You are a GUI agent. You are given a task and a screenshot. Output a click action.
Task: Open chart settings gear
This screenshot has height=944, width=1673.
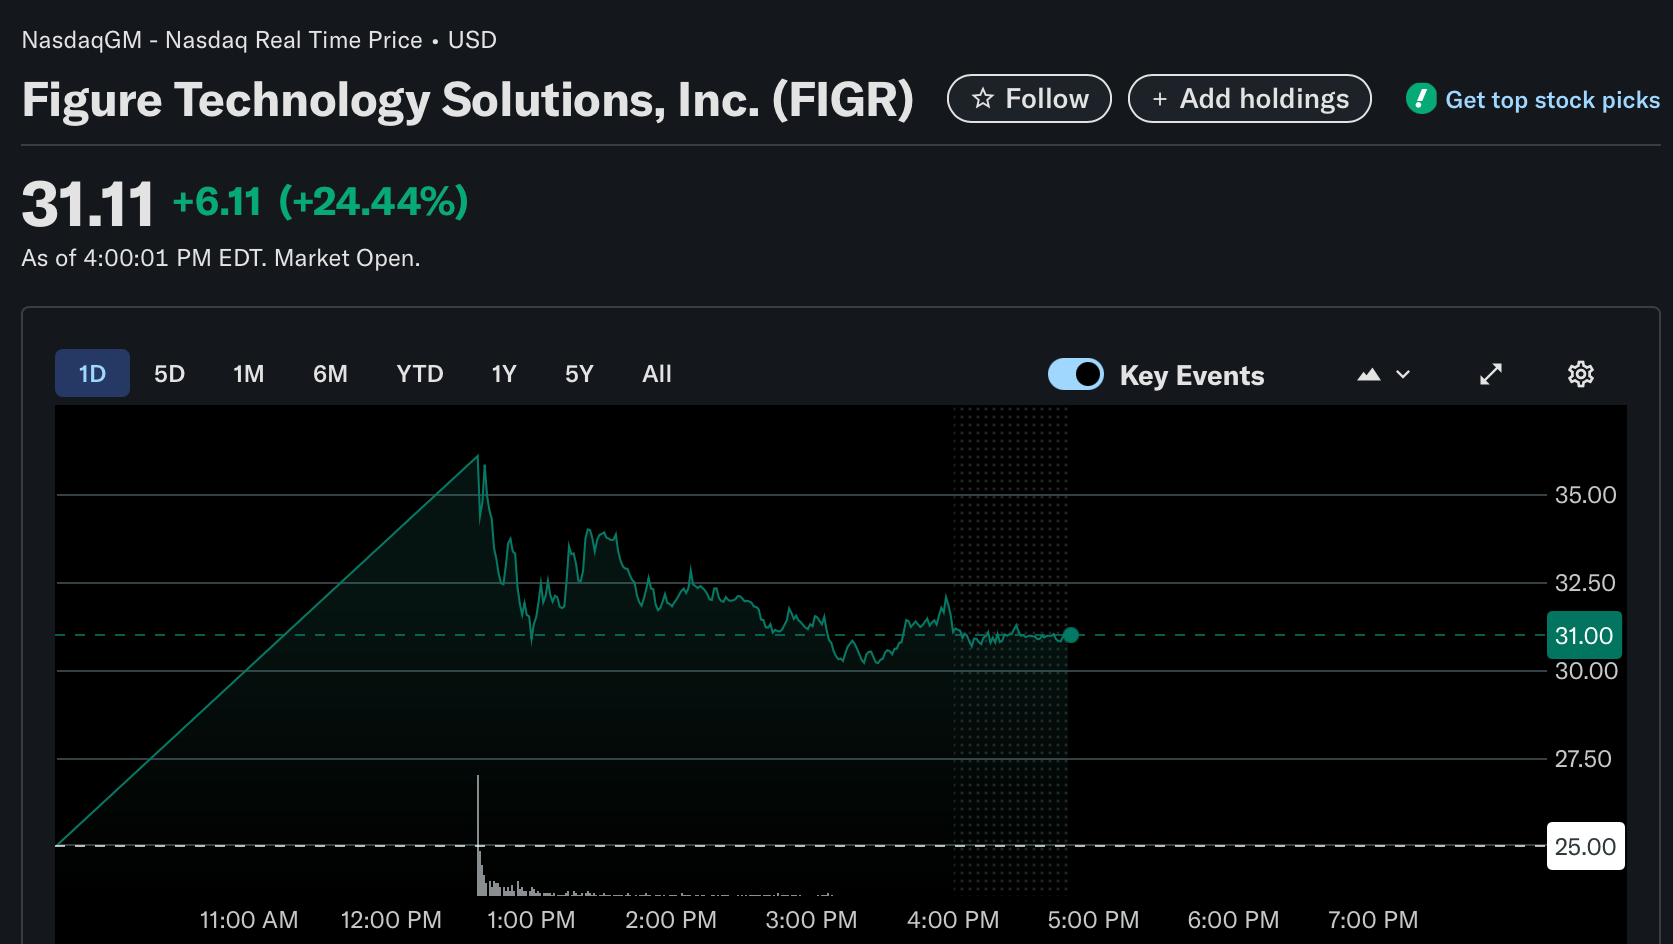click(1580, 374)
